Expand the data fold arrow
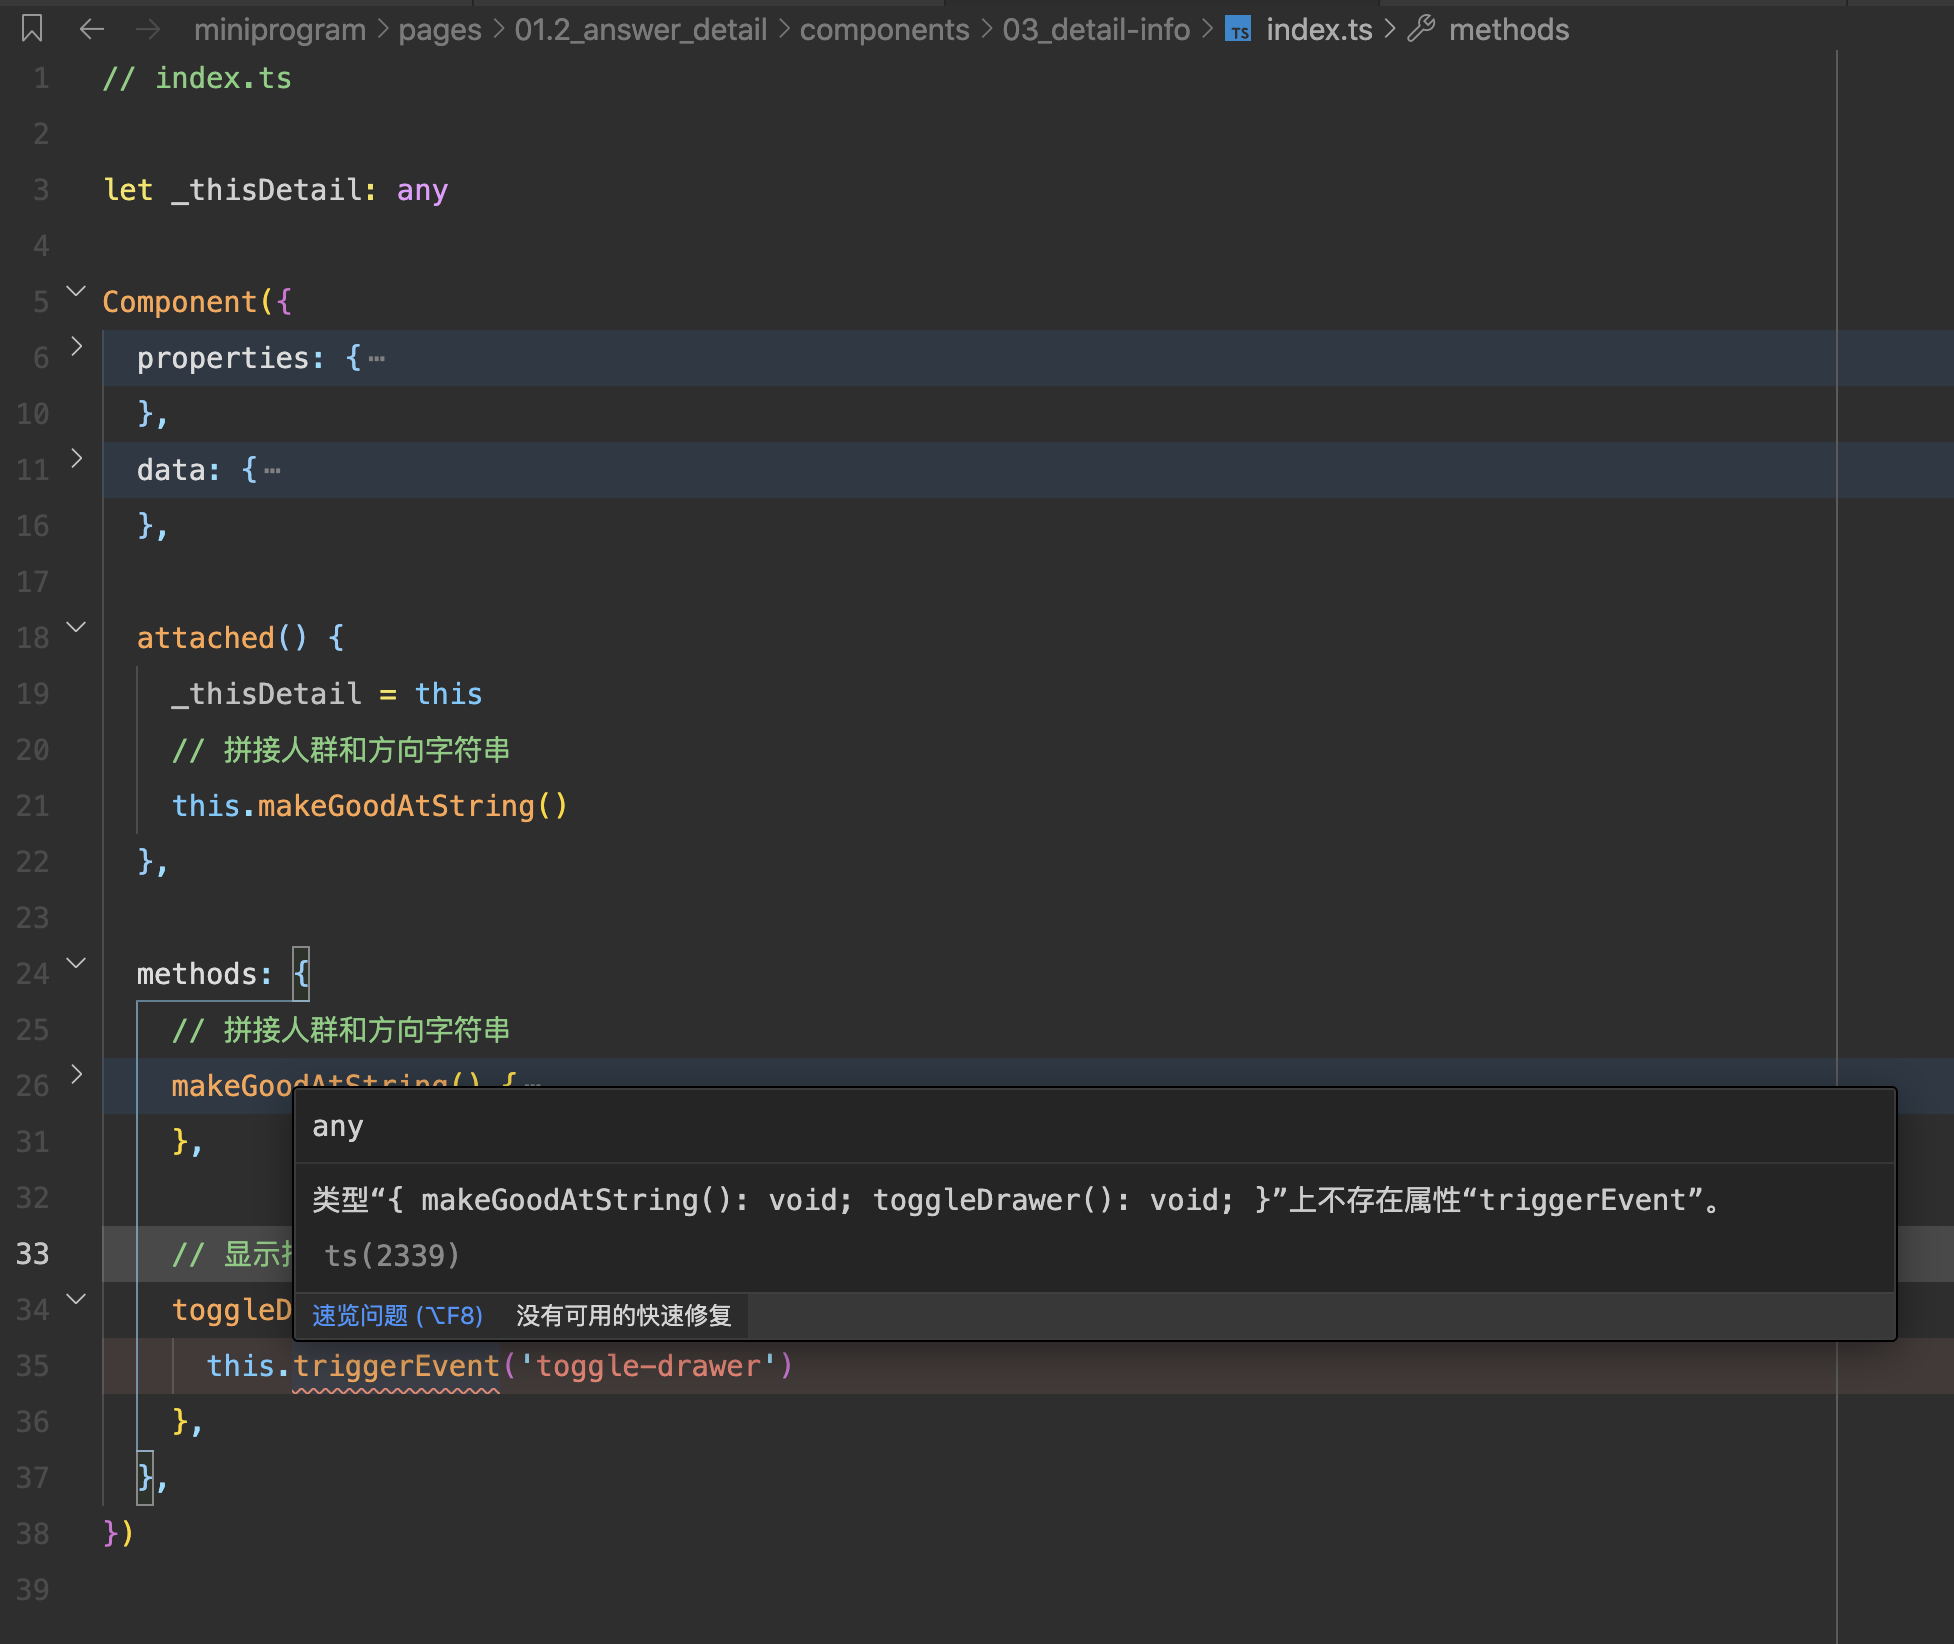1954x1644 pixels. click(x=76, y=458)
